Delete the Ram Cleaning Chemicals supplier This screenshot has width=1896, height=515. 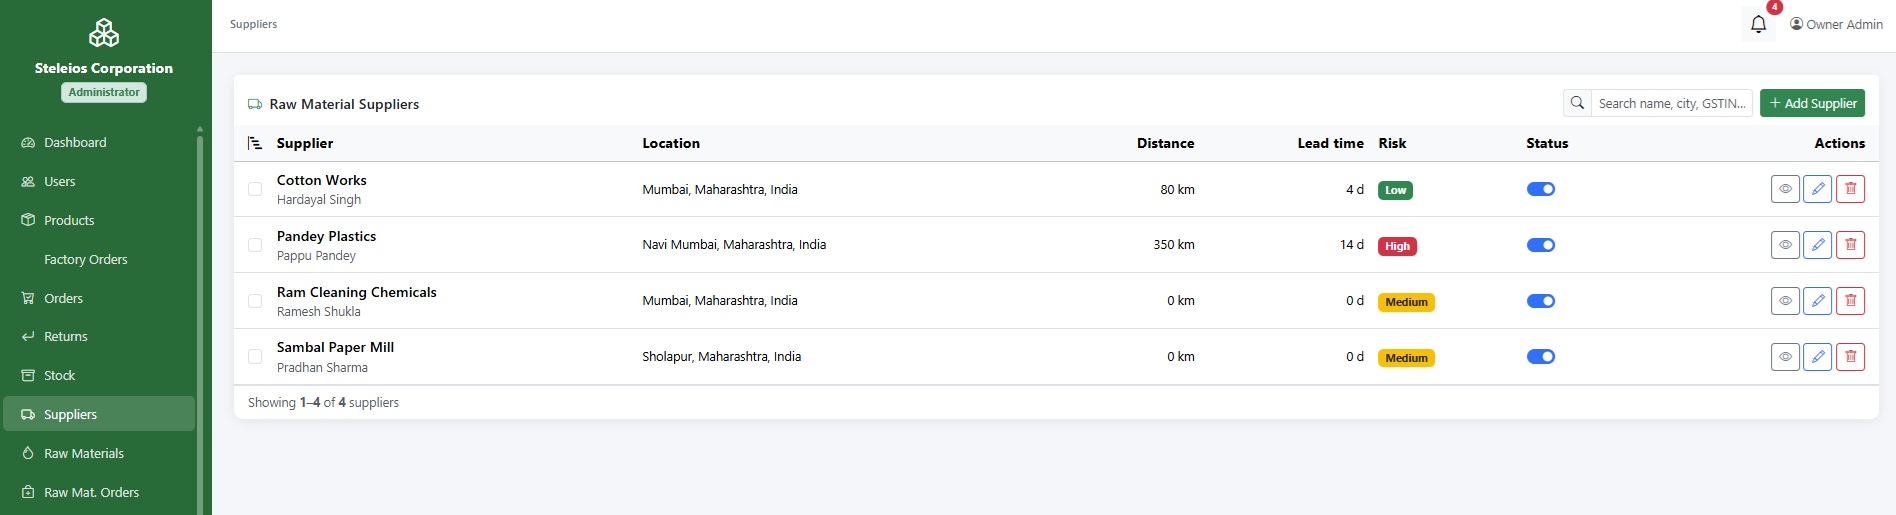click(1851, 301)
